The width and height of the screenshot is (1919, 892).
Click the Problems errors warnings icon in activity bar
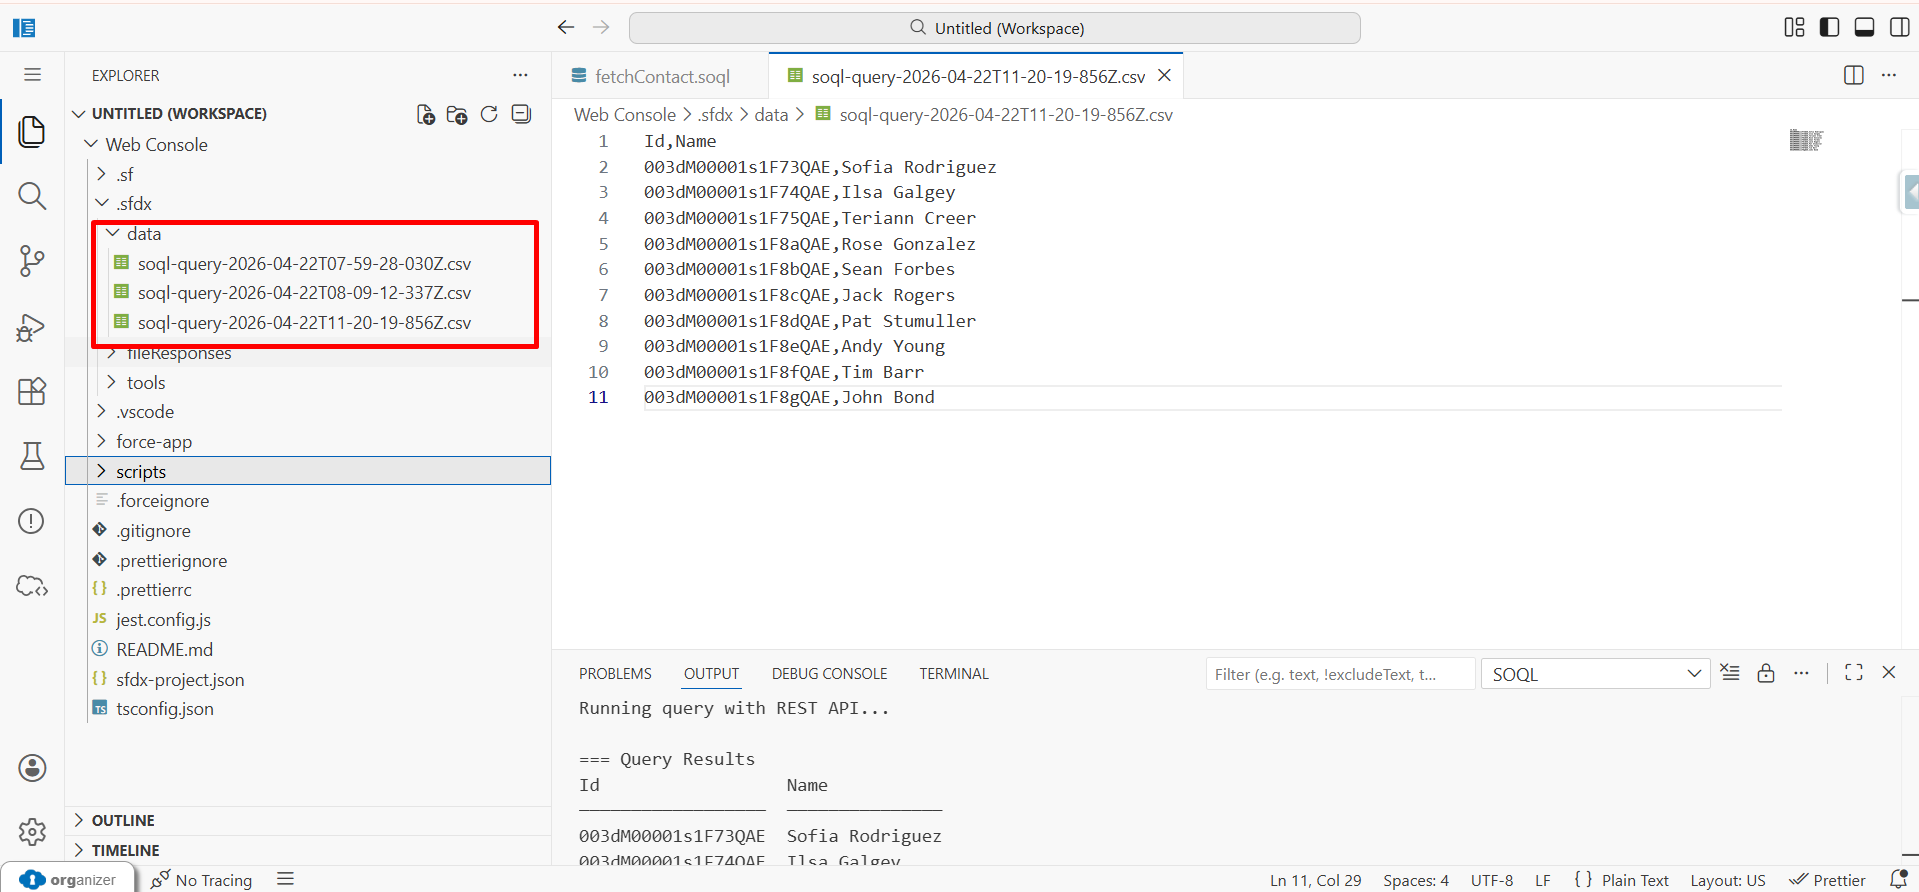tap(32, 521)
